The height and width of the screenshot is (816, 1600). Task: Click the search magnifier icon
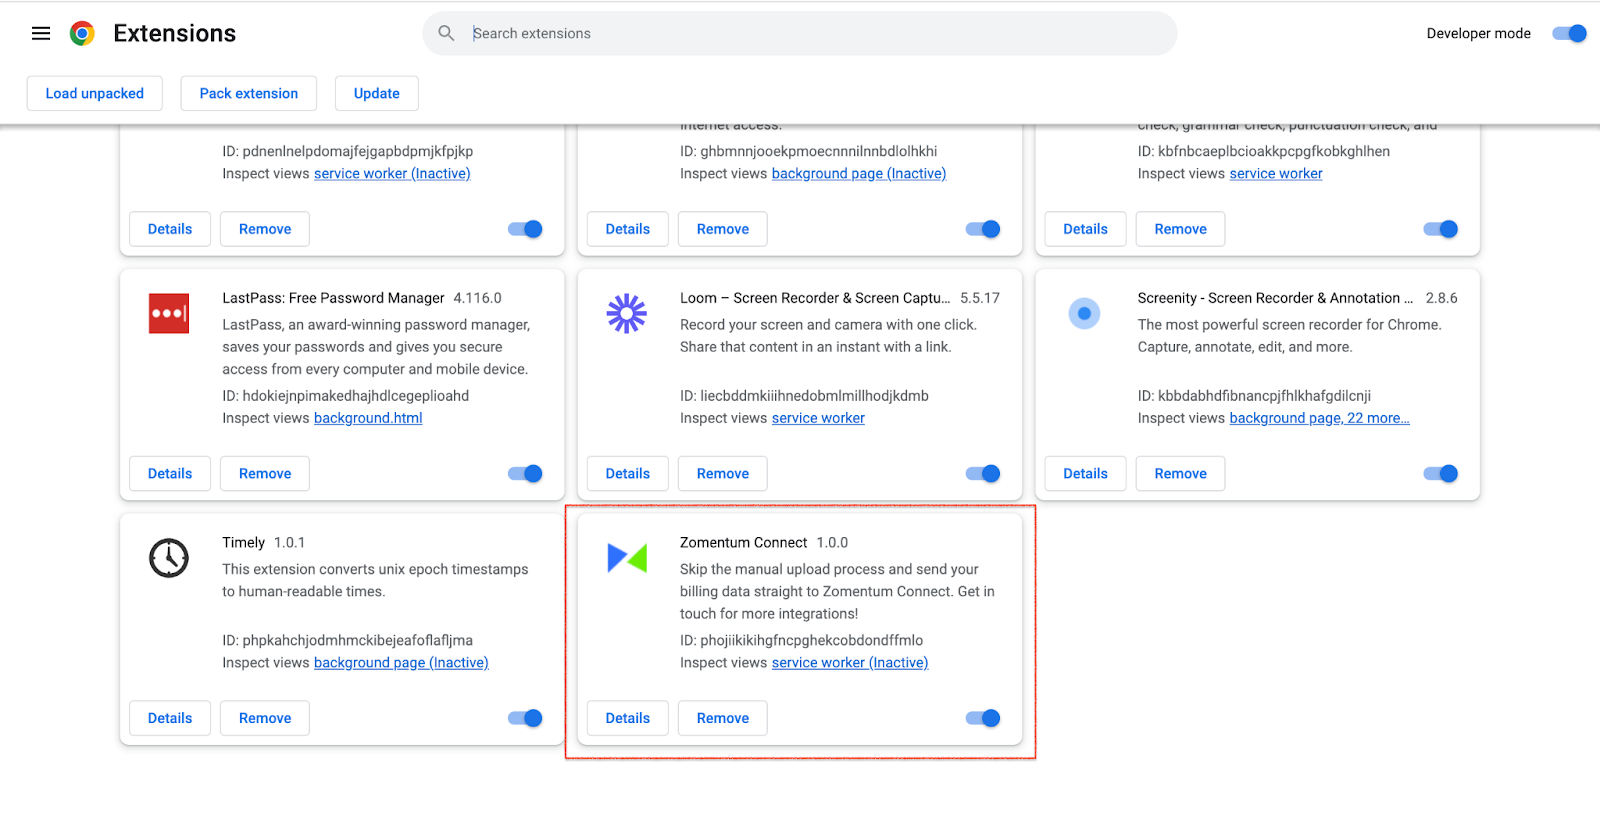coord(446,33)
